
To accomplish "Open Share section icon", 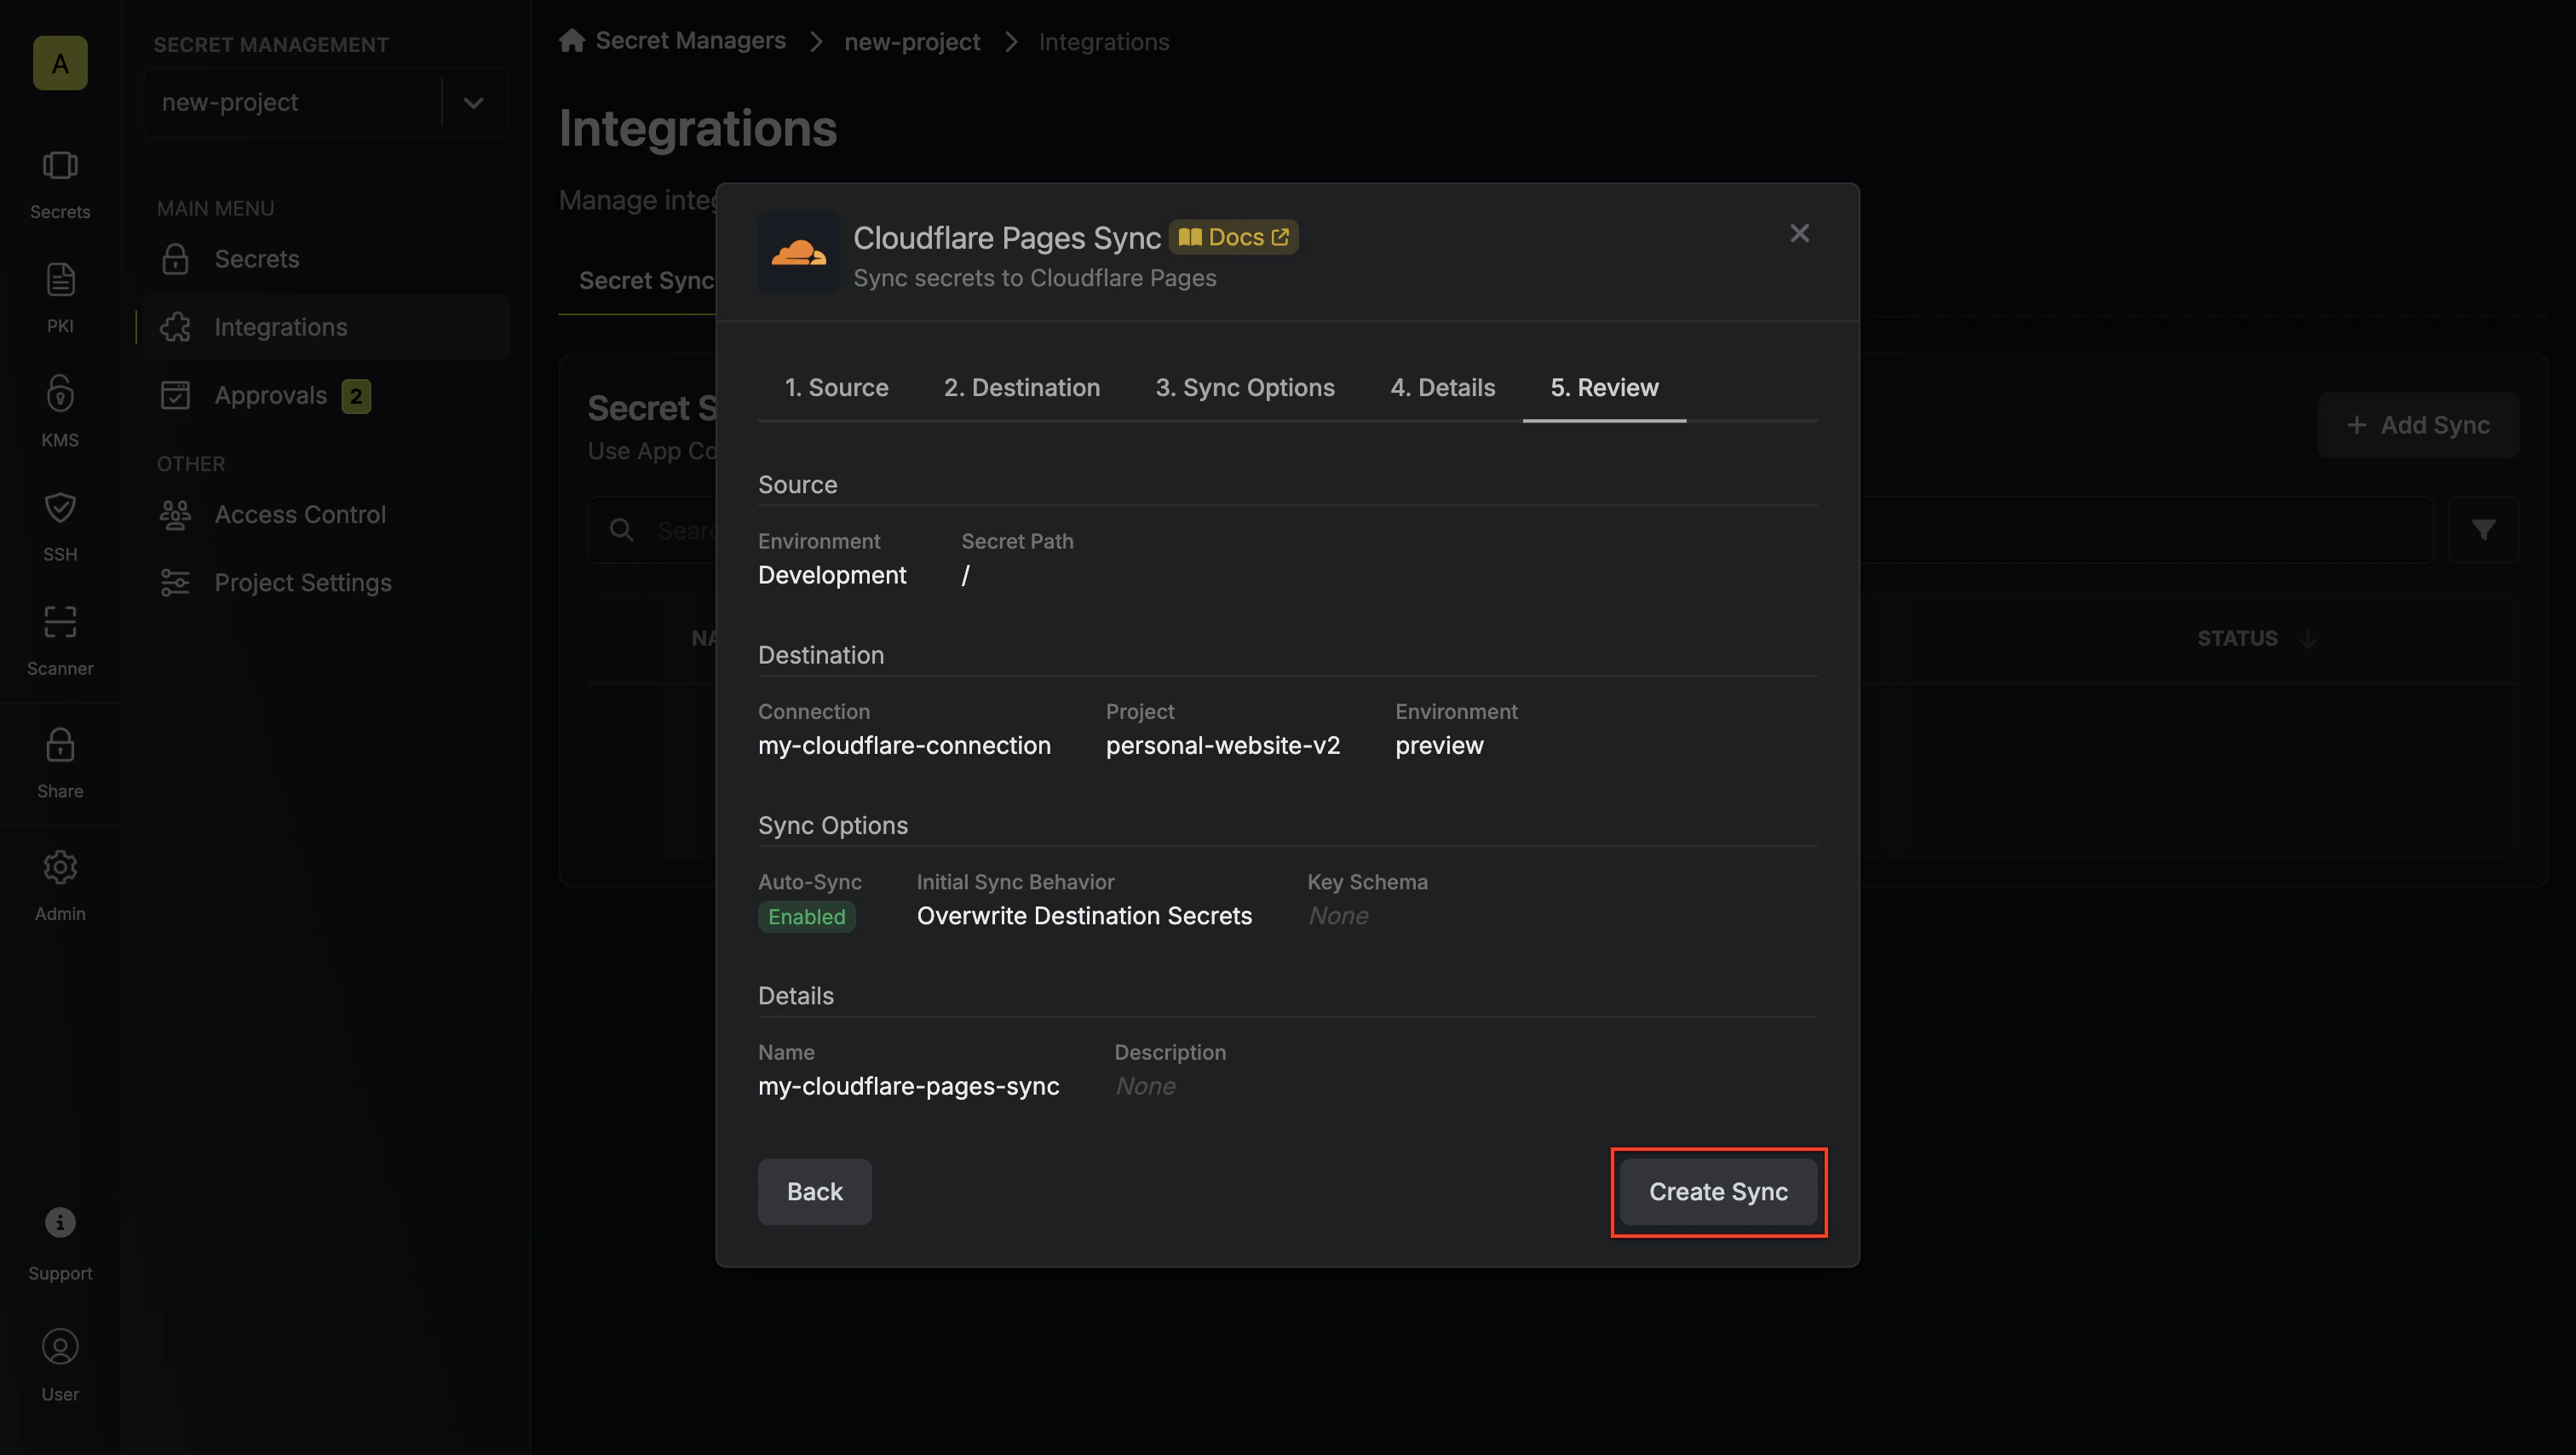I will (60, 763).
